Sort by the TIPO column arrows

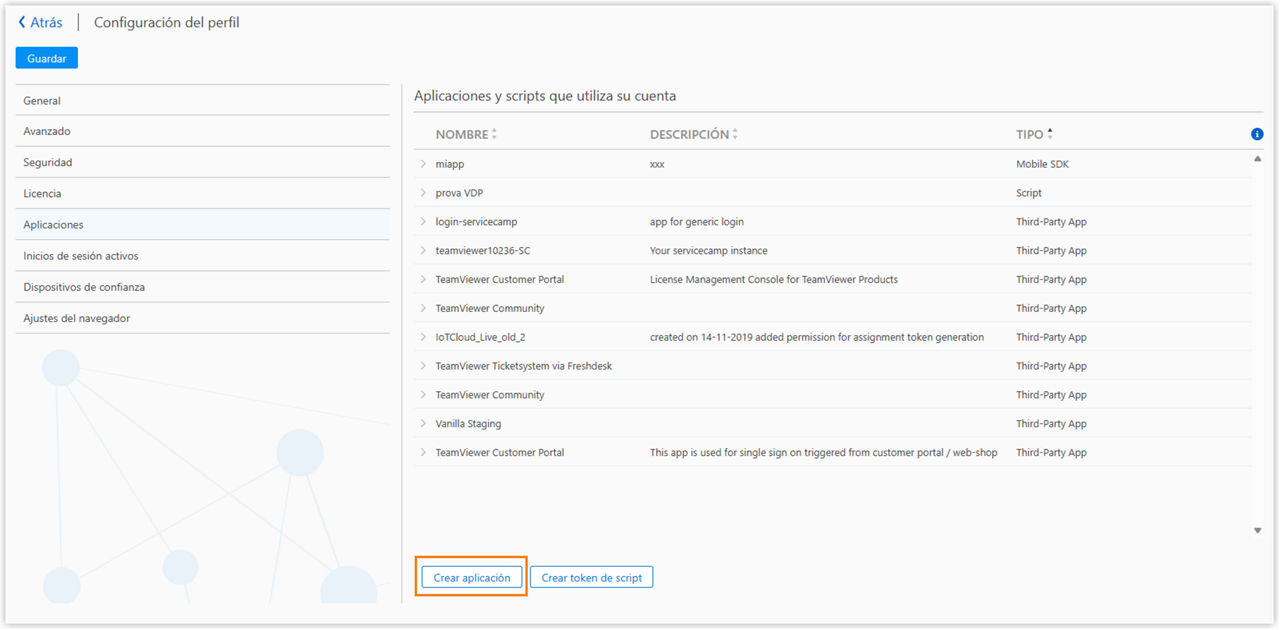1050,134
